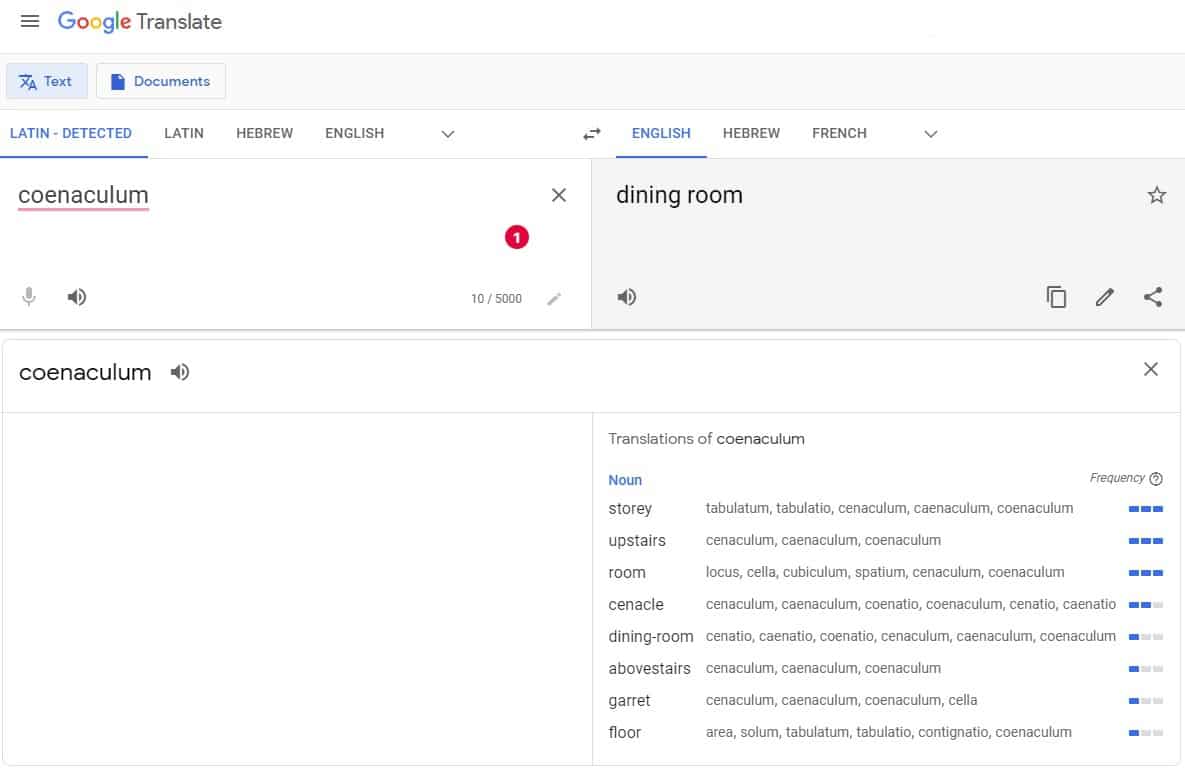Screen dimensions: 1185x783
Task: Click the microphone voice input icon
Action: (x=29, y=297)
